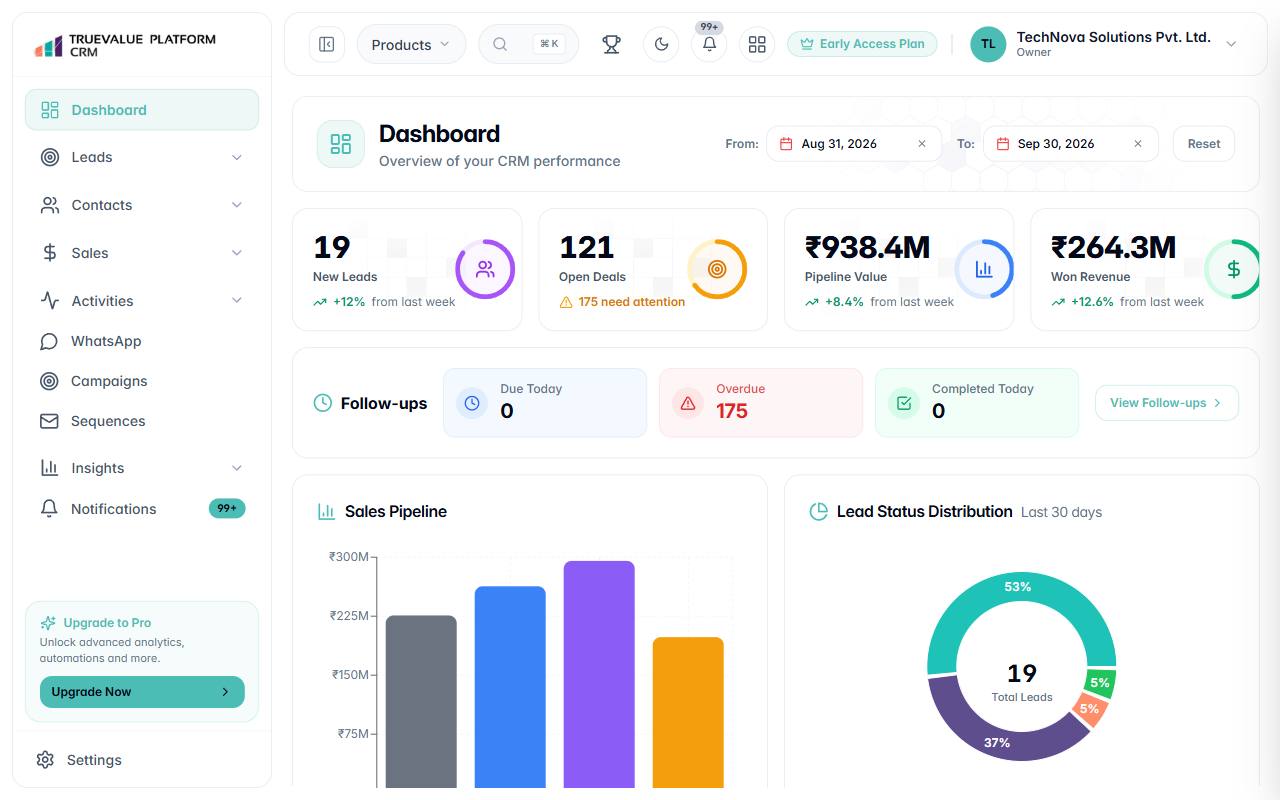Click the Pipeline Value bar chart icon

click(984, 269)
